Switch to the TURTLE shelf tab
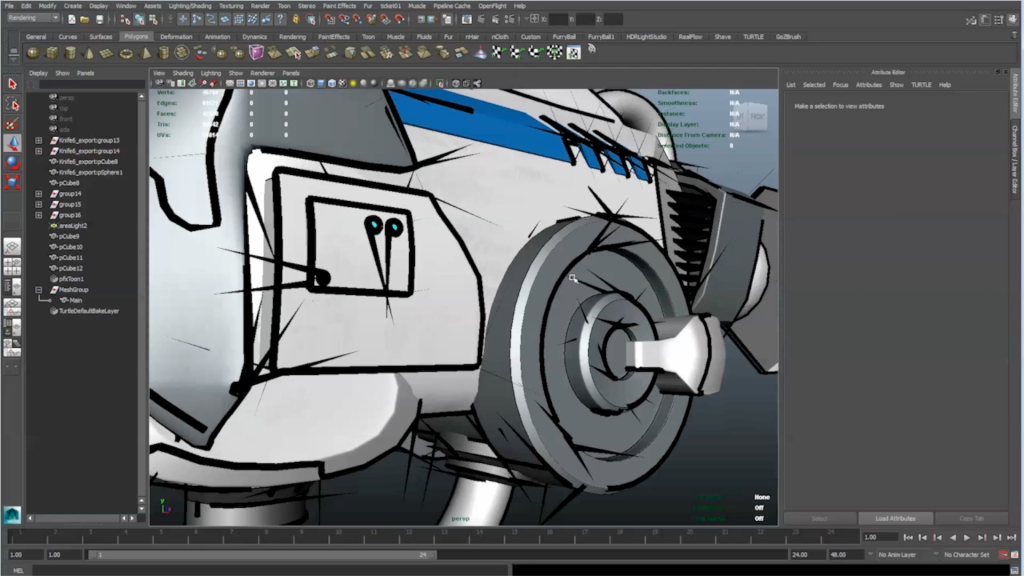The image size is (1024, 576). pyautogui.click(x=753, y=37)
